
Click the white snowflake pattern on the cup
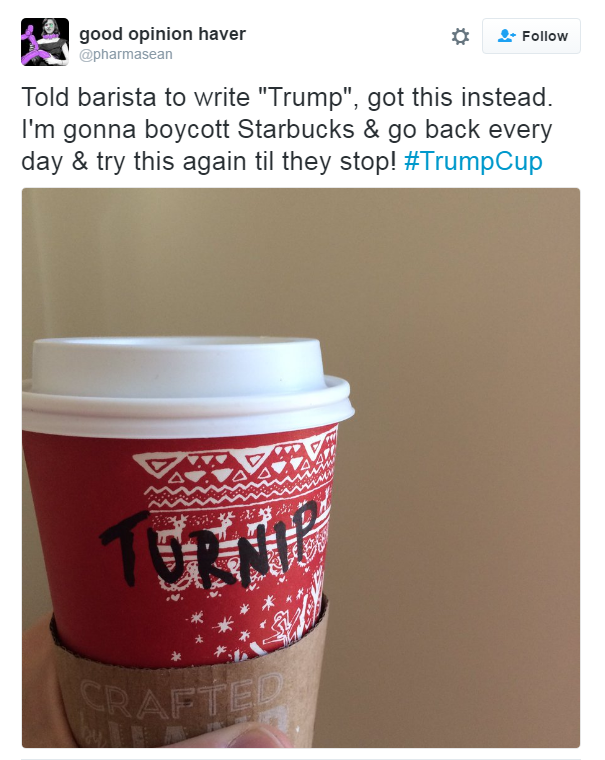pyautogui.click(x=223, y=625)
